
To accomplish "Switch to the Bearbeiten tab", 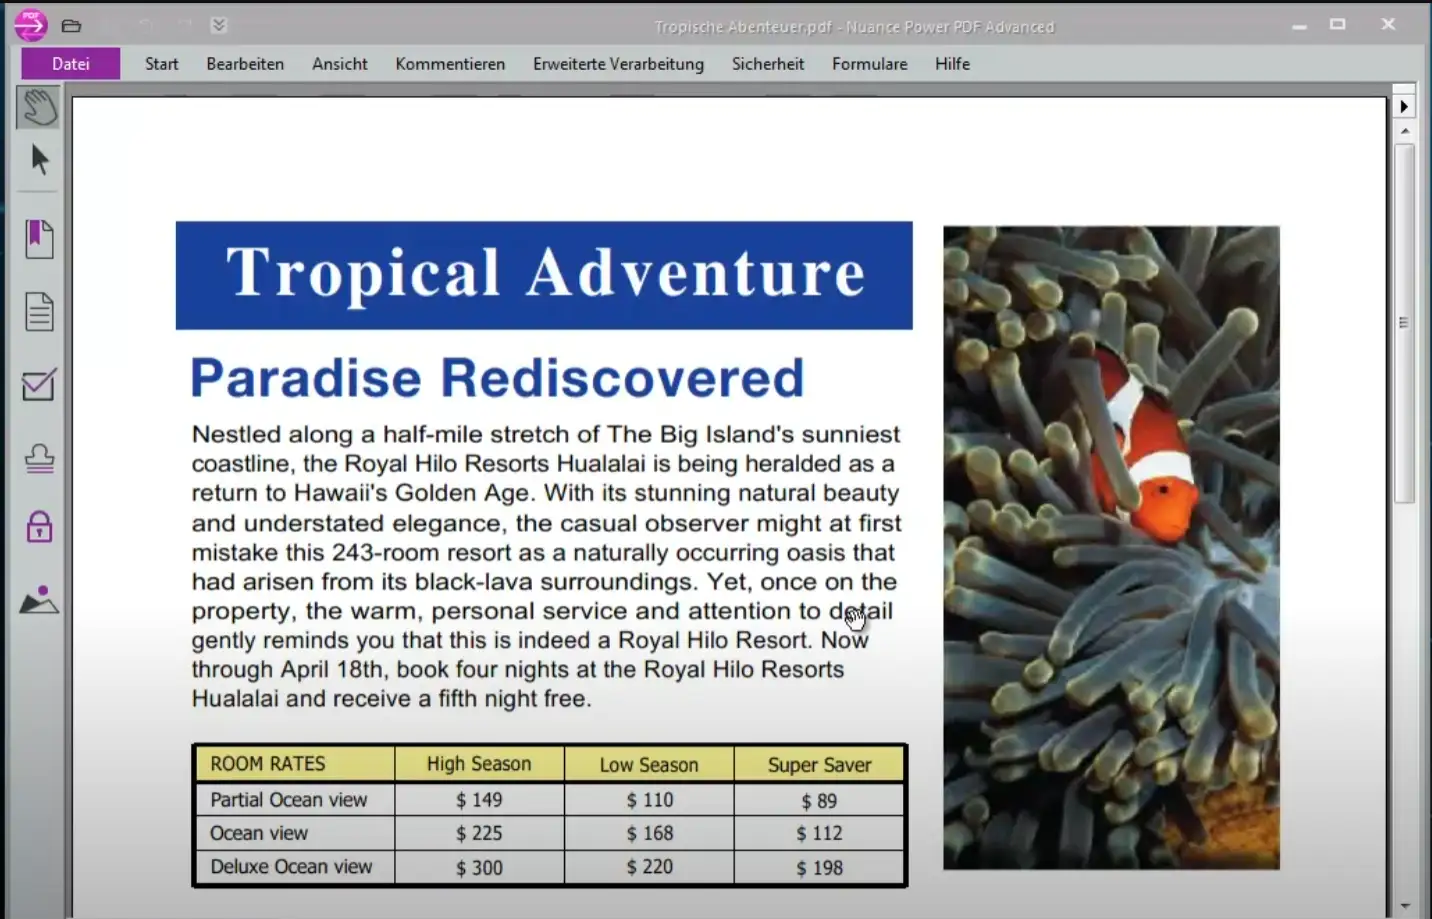I will coord(245,64).
